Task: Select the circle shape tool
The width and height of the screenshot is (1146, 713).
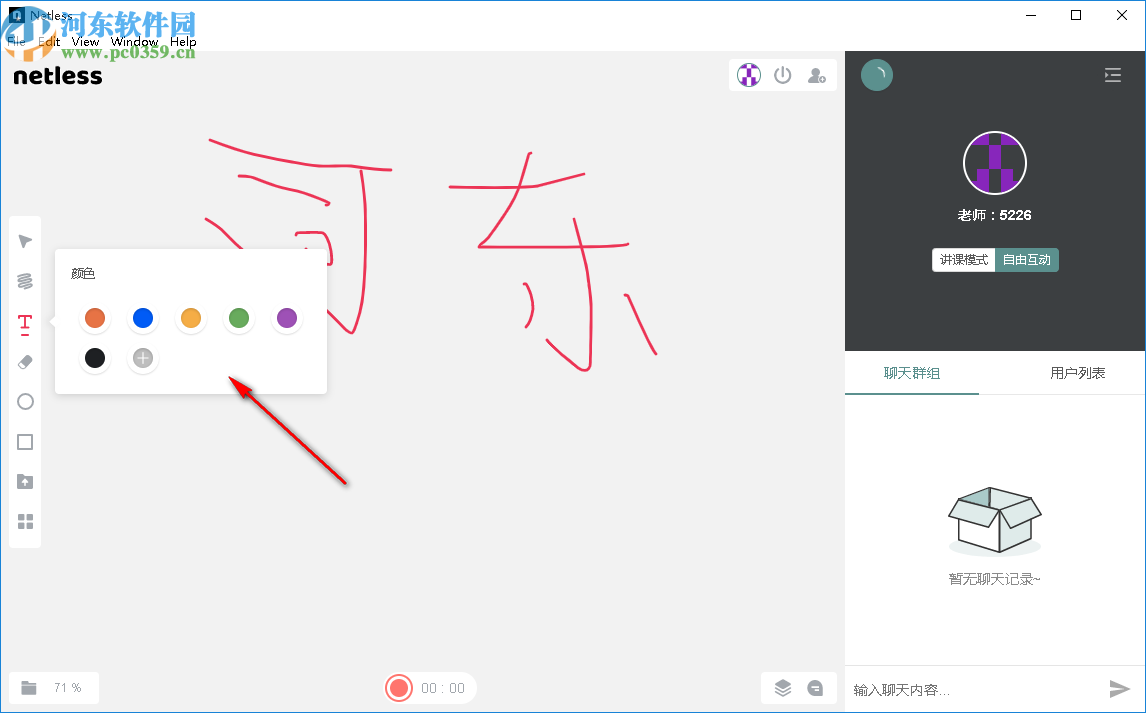Action: (x=25, y=401)
